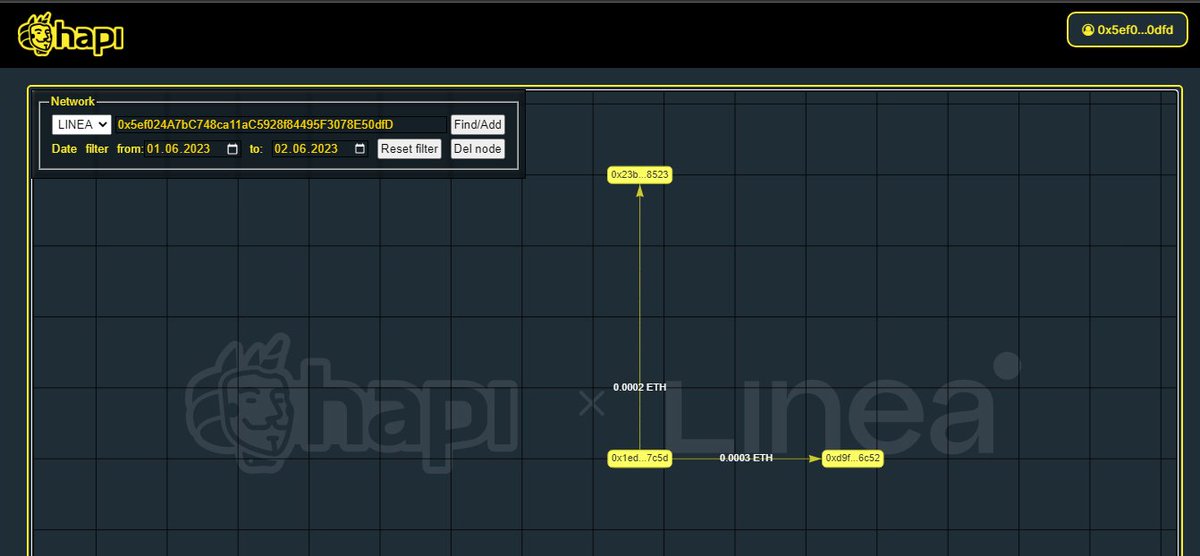1200x556 pixels.
Task: Open the calendar picker for the from date
Action: (233, 149)
